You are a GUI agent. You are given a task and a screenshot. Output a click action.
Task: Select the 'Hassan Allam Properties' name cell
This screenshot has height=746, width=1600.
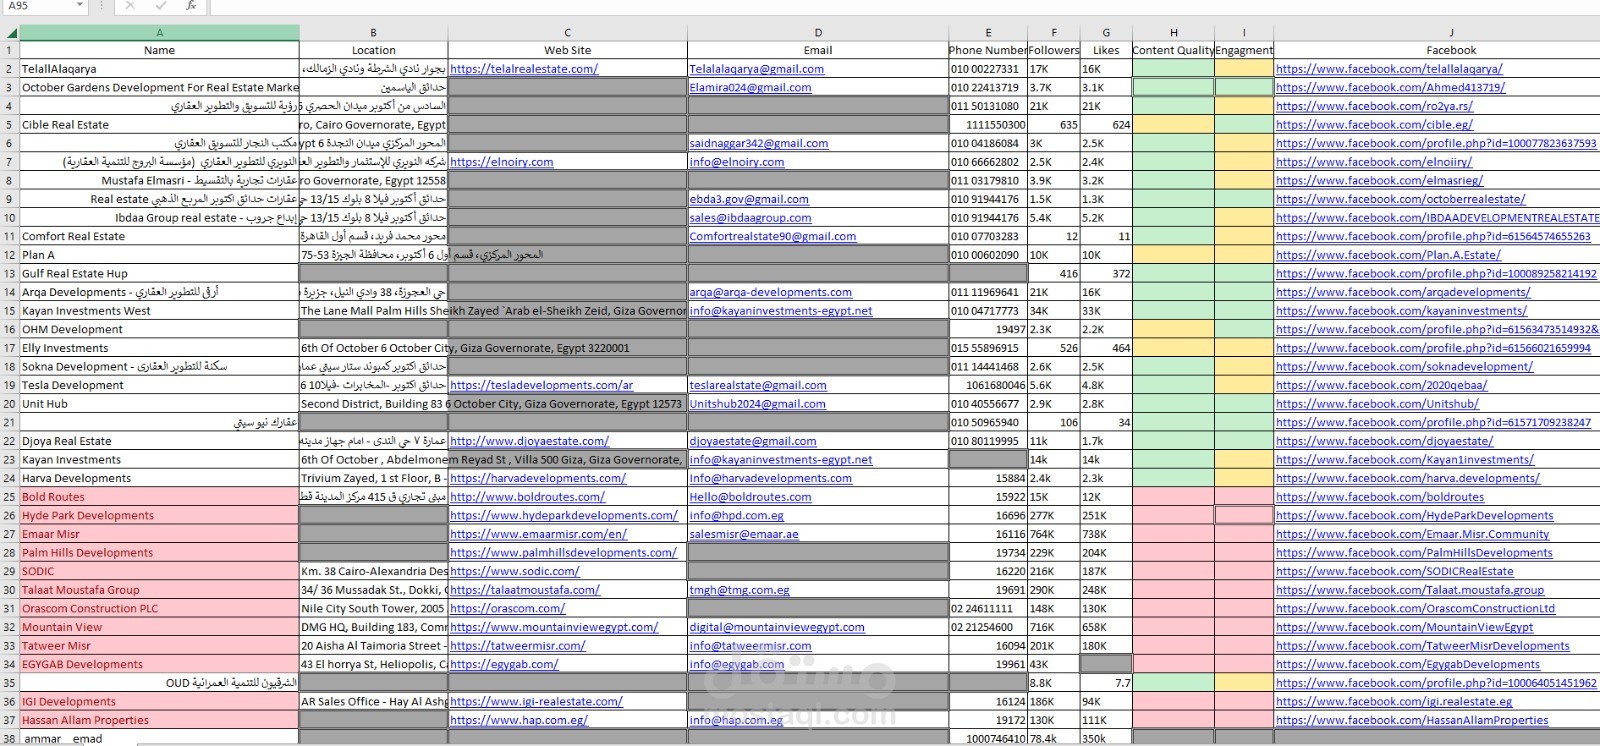click(x=159, y=720)
